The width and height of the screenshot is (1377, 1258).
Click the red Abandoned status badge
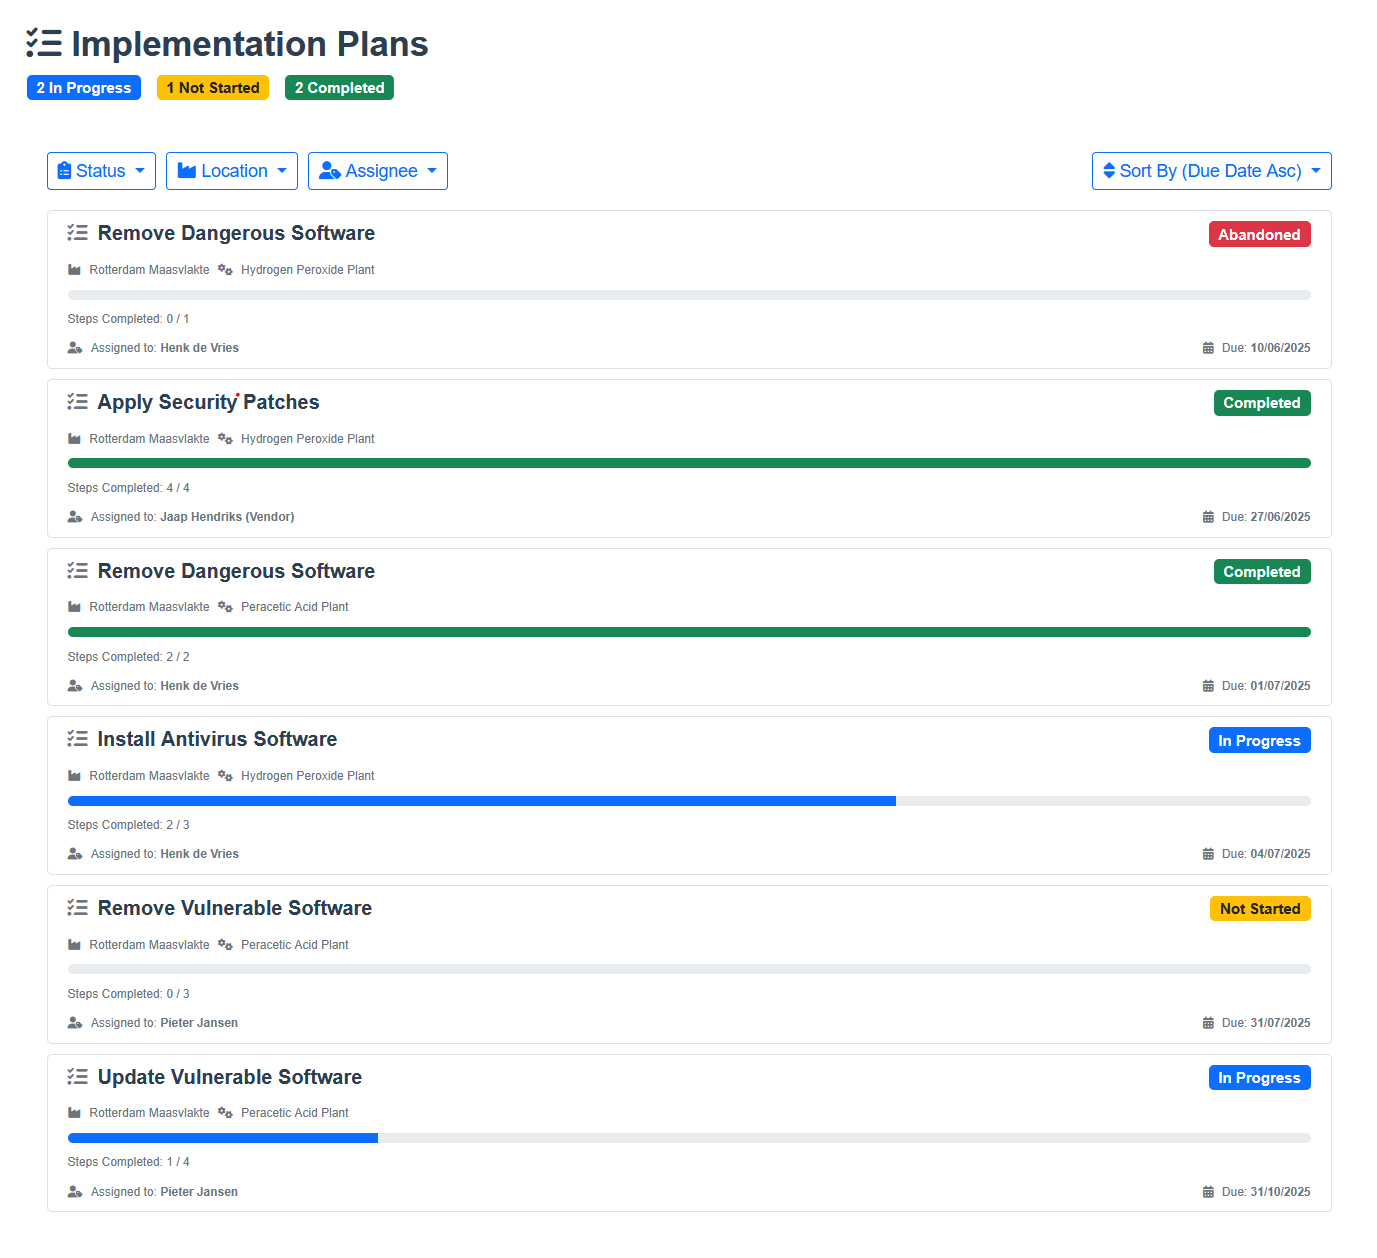coord(1259,234)
